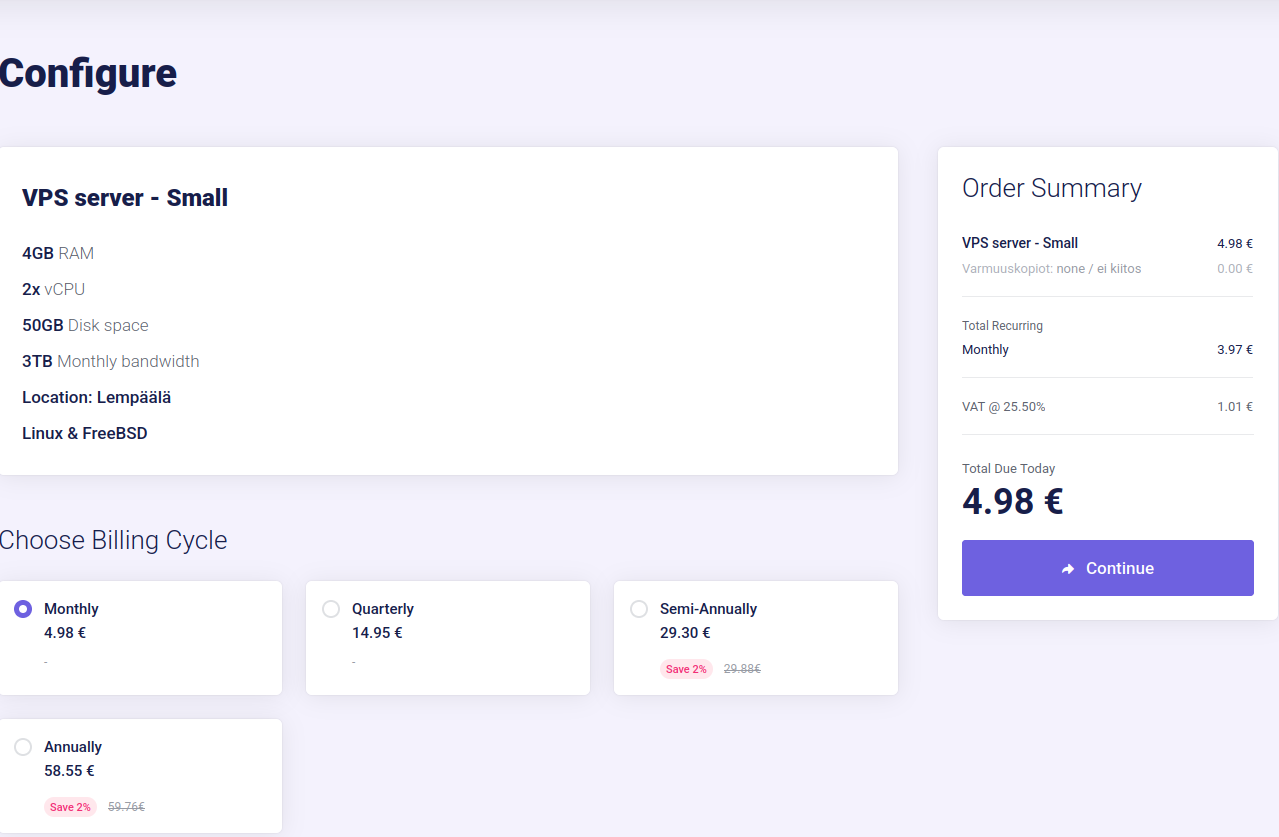Click the Save 2% badge under Annually
The width and height of the screenshot is (1279, 837).
tap(70, 807)
